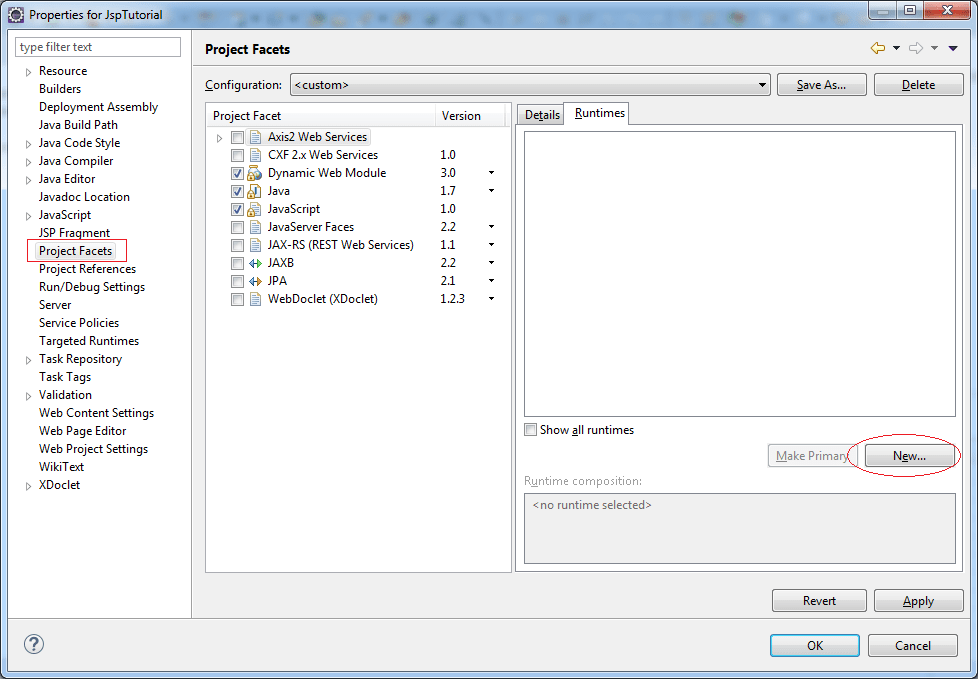Open the view menu triangle icon
Image resolution: width=978 pixels, height=679 pixels.
click(x=950, y=48)
